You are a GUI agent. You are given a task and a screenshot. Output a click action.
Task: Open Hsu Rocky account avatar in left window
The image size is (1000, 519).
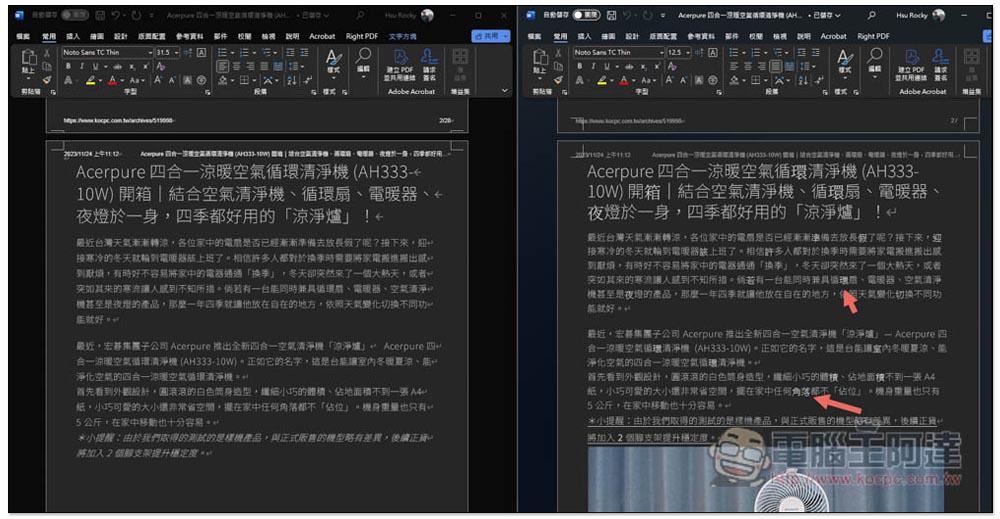point(427,15)
